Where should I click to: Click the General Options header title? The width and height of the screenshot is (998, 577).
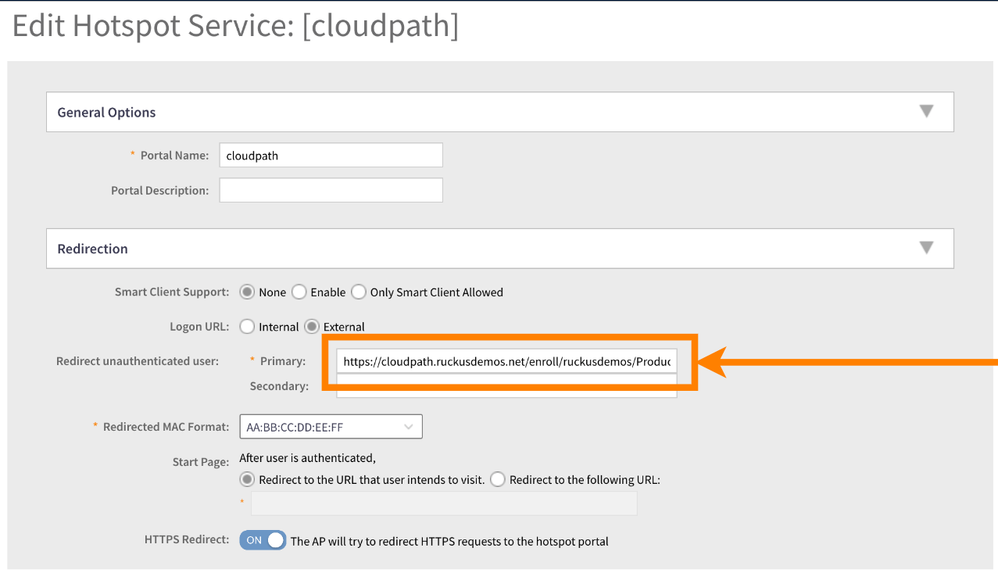[x=107, y=112]
